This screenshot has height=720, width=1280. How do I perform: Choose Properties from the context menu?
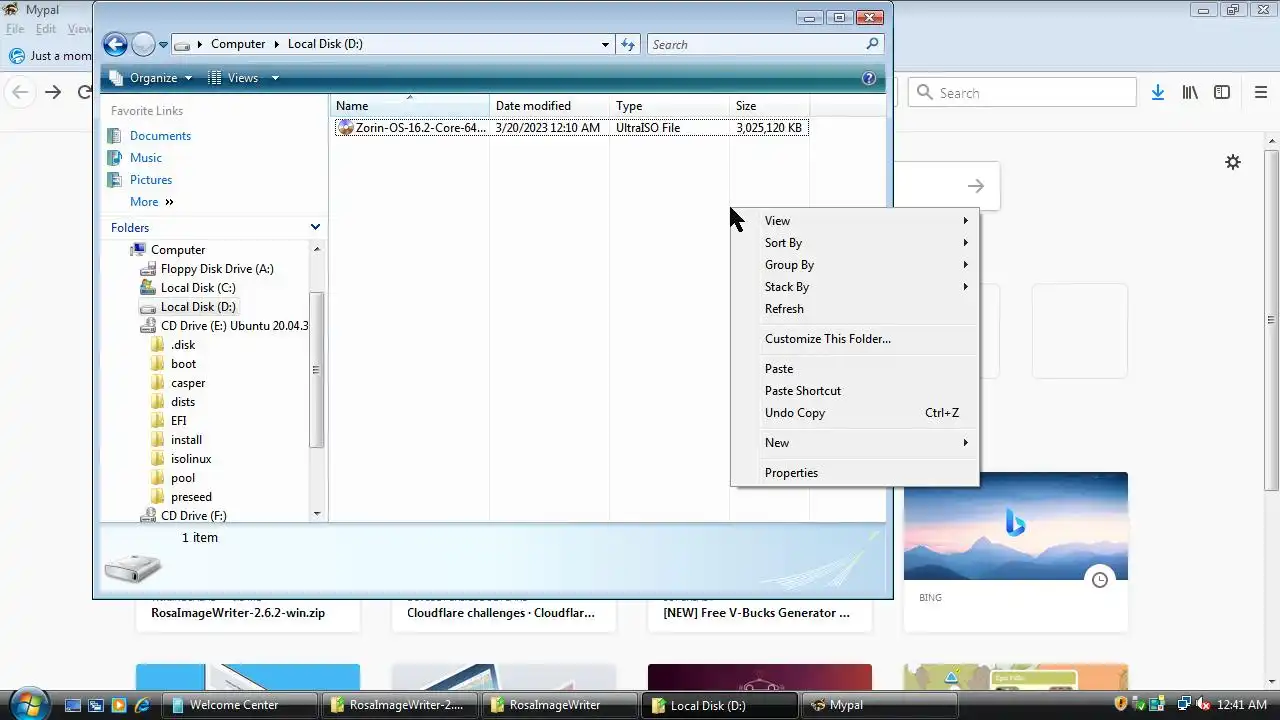[855, 473]
